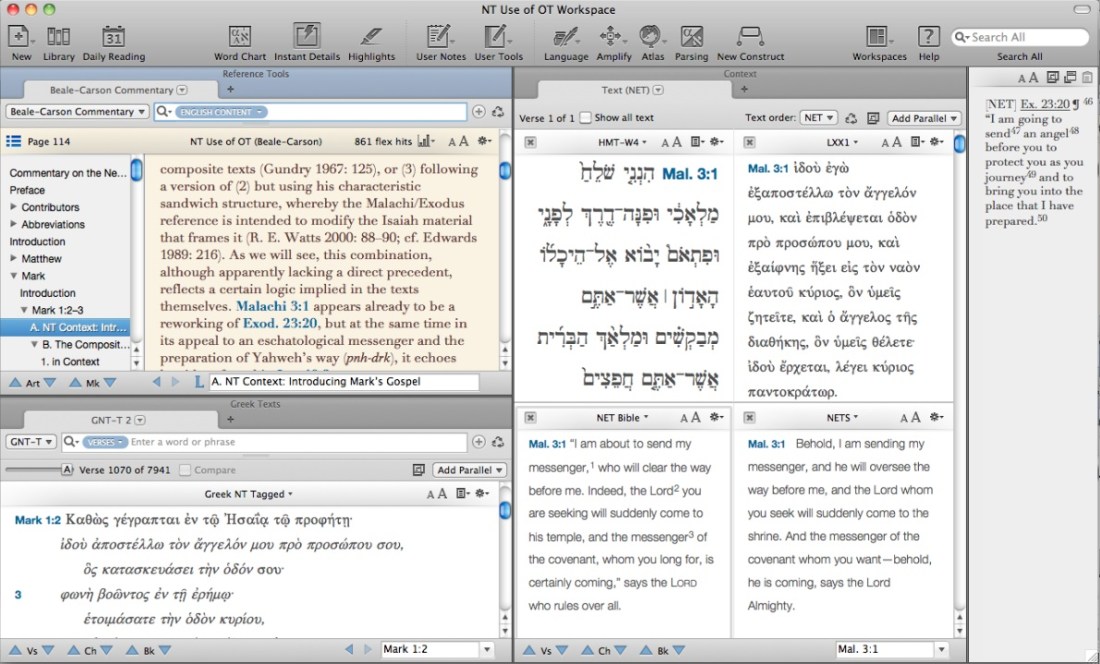Toggle the Compare checkbox

[x=185, y=470]
